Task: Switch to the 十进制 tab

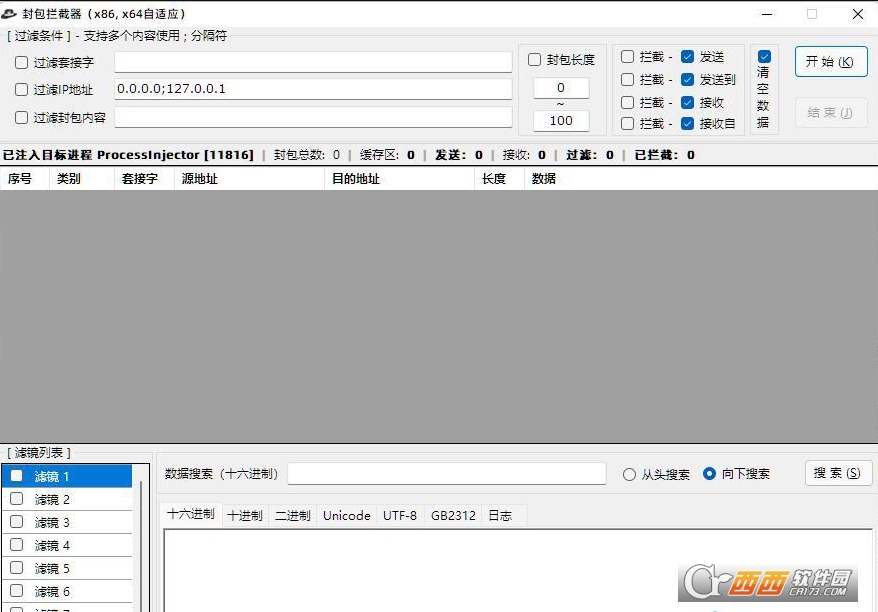Action: 245,516
